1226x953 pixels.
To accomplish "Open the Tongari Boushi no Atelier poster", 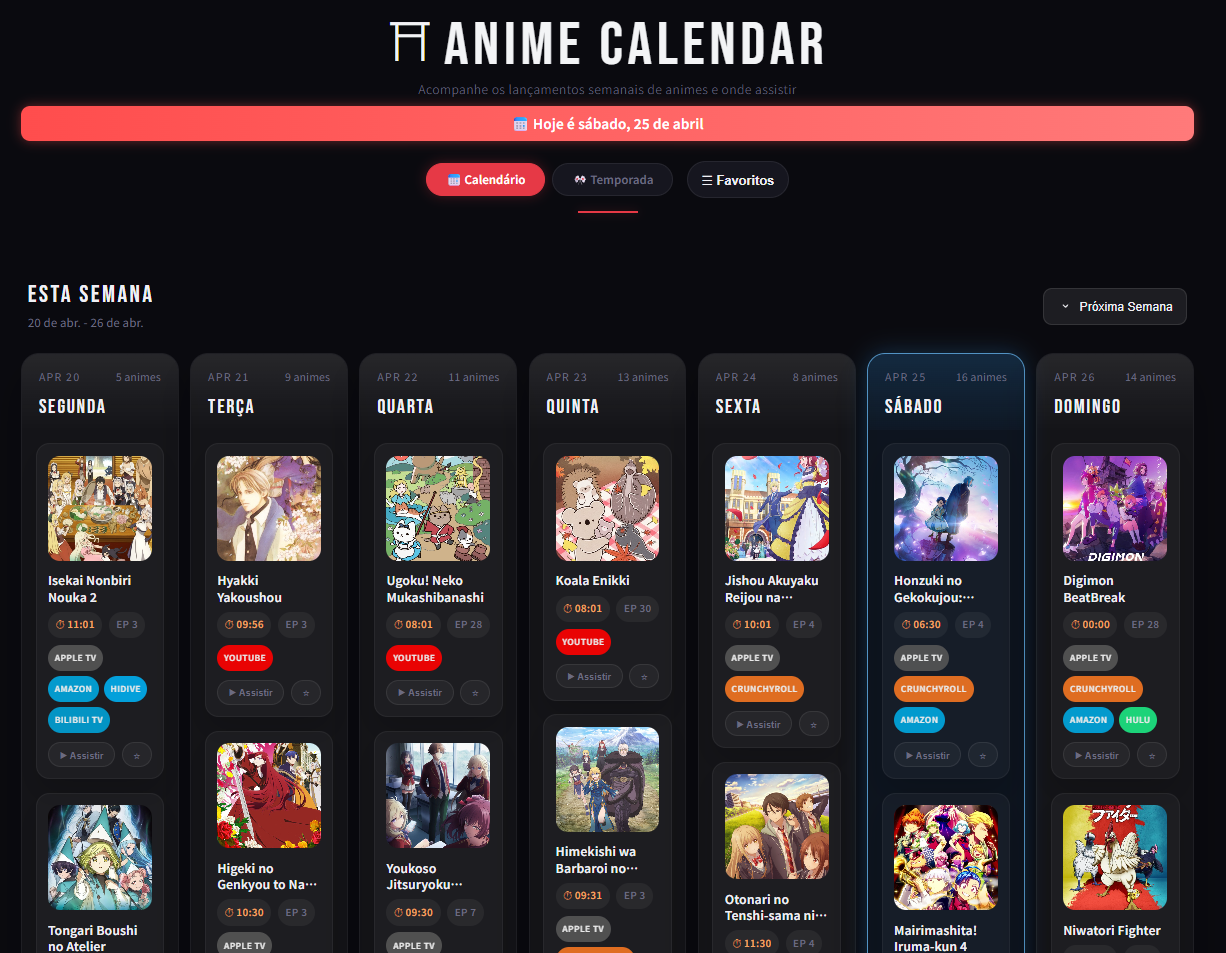I will tap(100, 858).
